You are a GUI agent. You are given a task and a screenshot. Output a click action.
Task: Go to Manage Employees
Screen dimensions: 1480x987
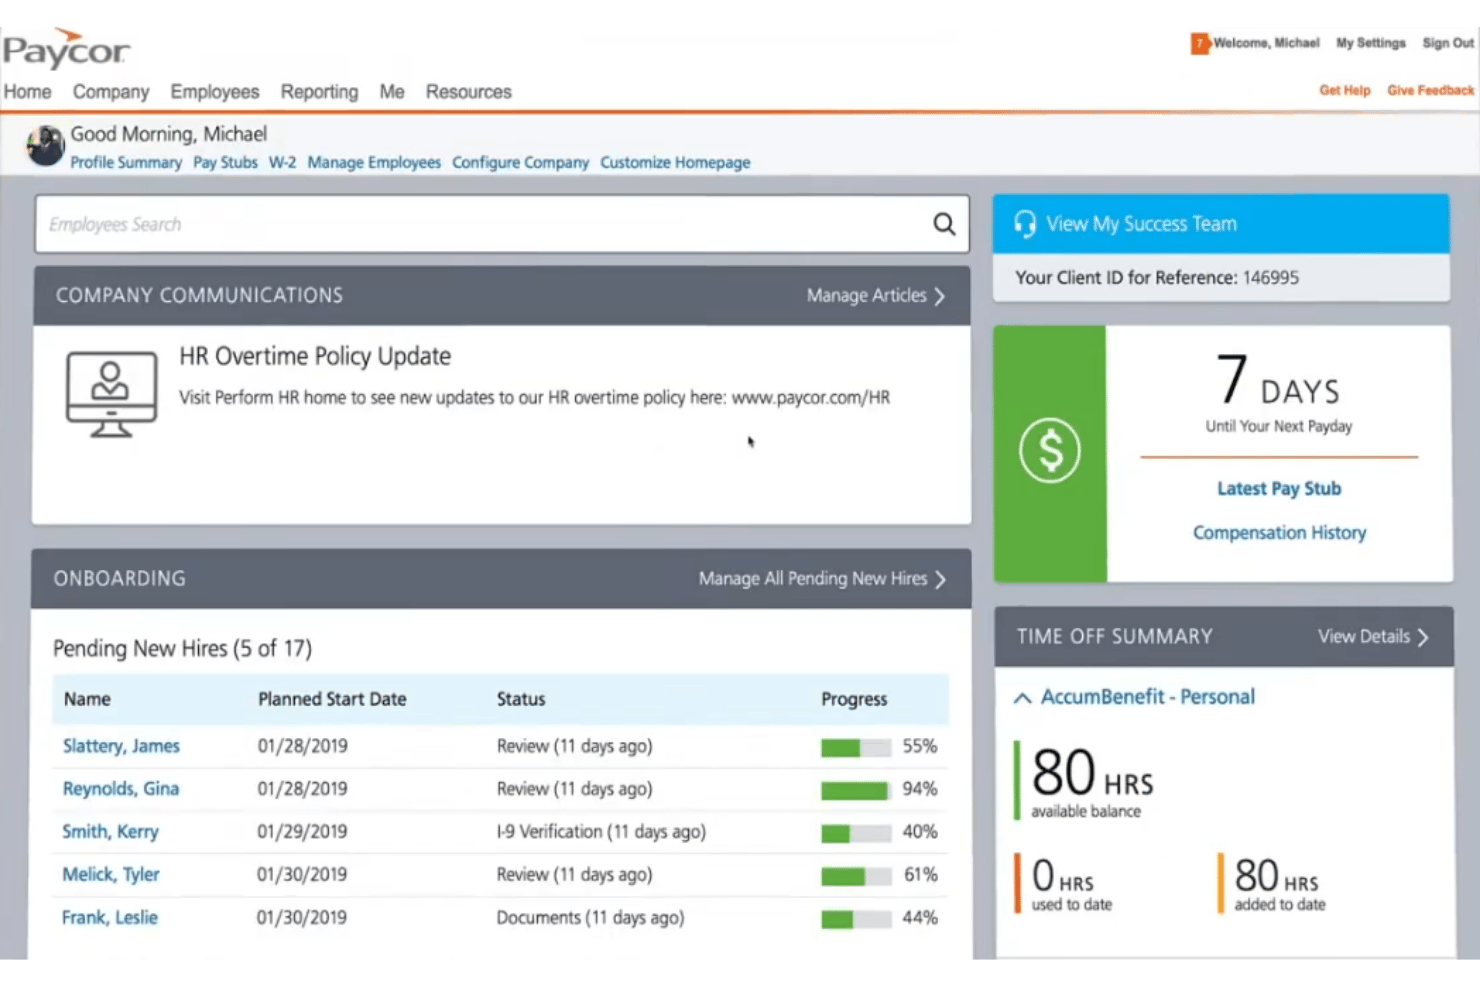[374, 162]
